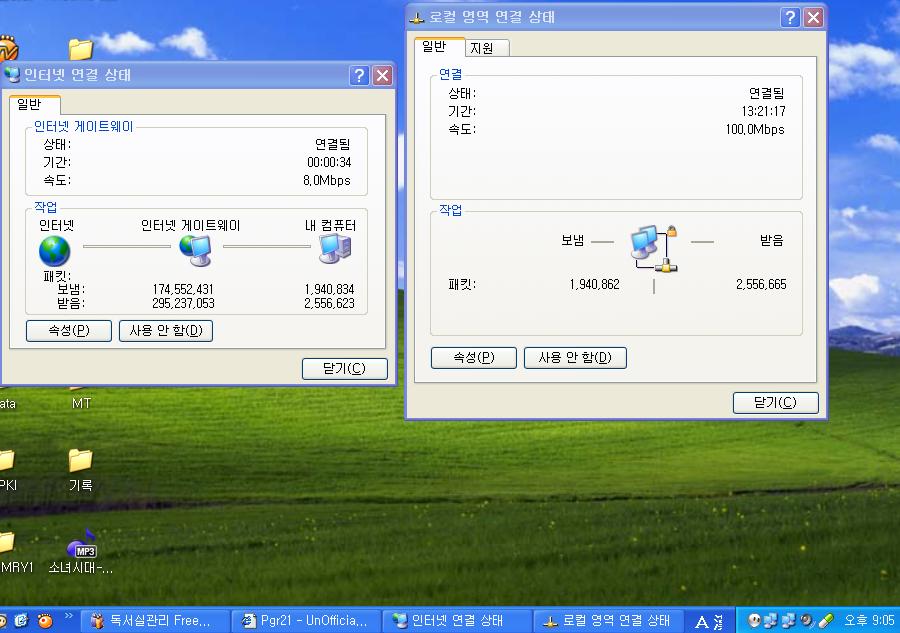Screen dimensions: 900x633
Task: Click the duration value 00:00:34
Action: pyautogui.click(x=329, y=162)
